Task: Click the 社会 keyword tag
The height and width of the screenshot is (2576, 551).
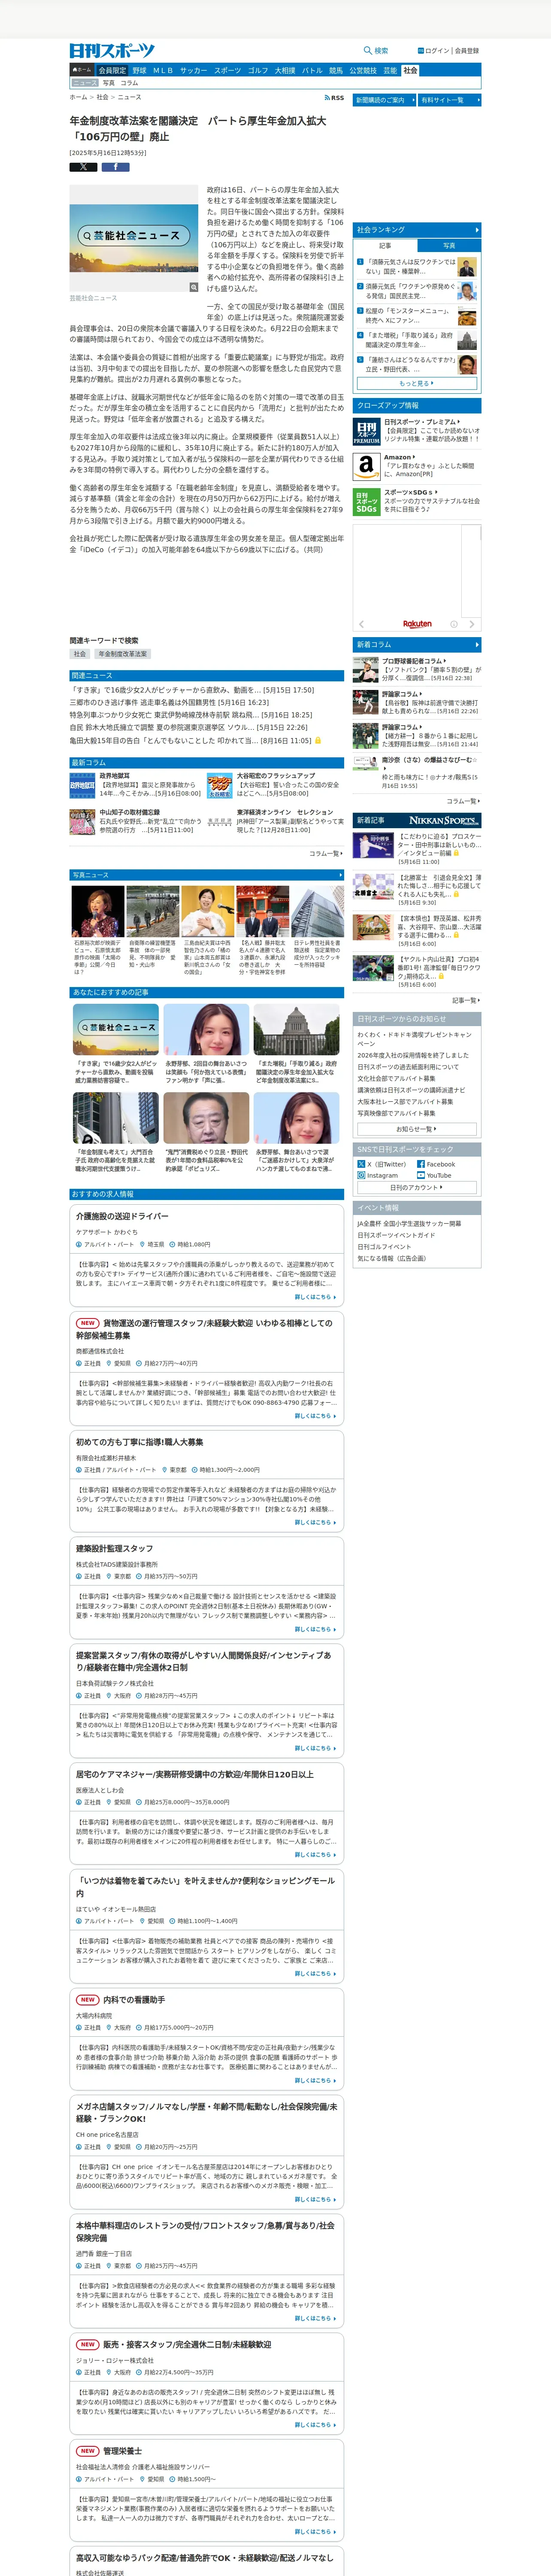Action: 80,654
